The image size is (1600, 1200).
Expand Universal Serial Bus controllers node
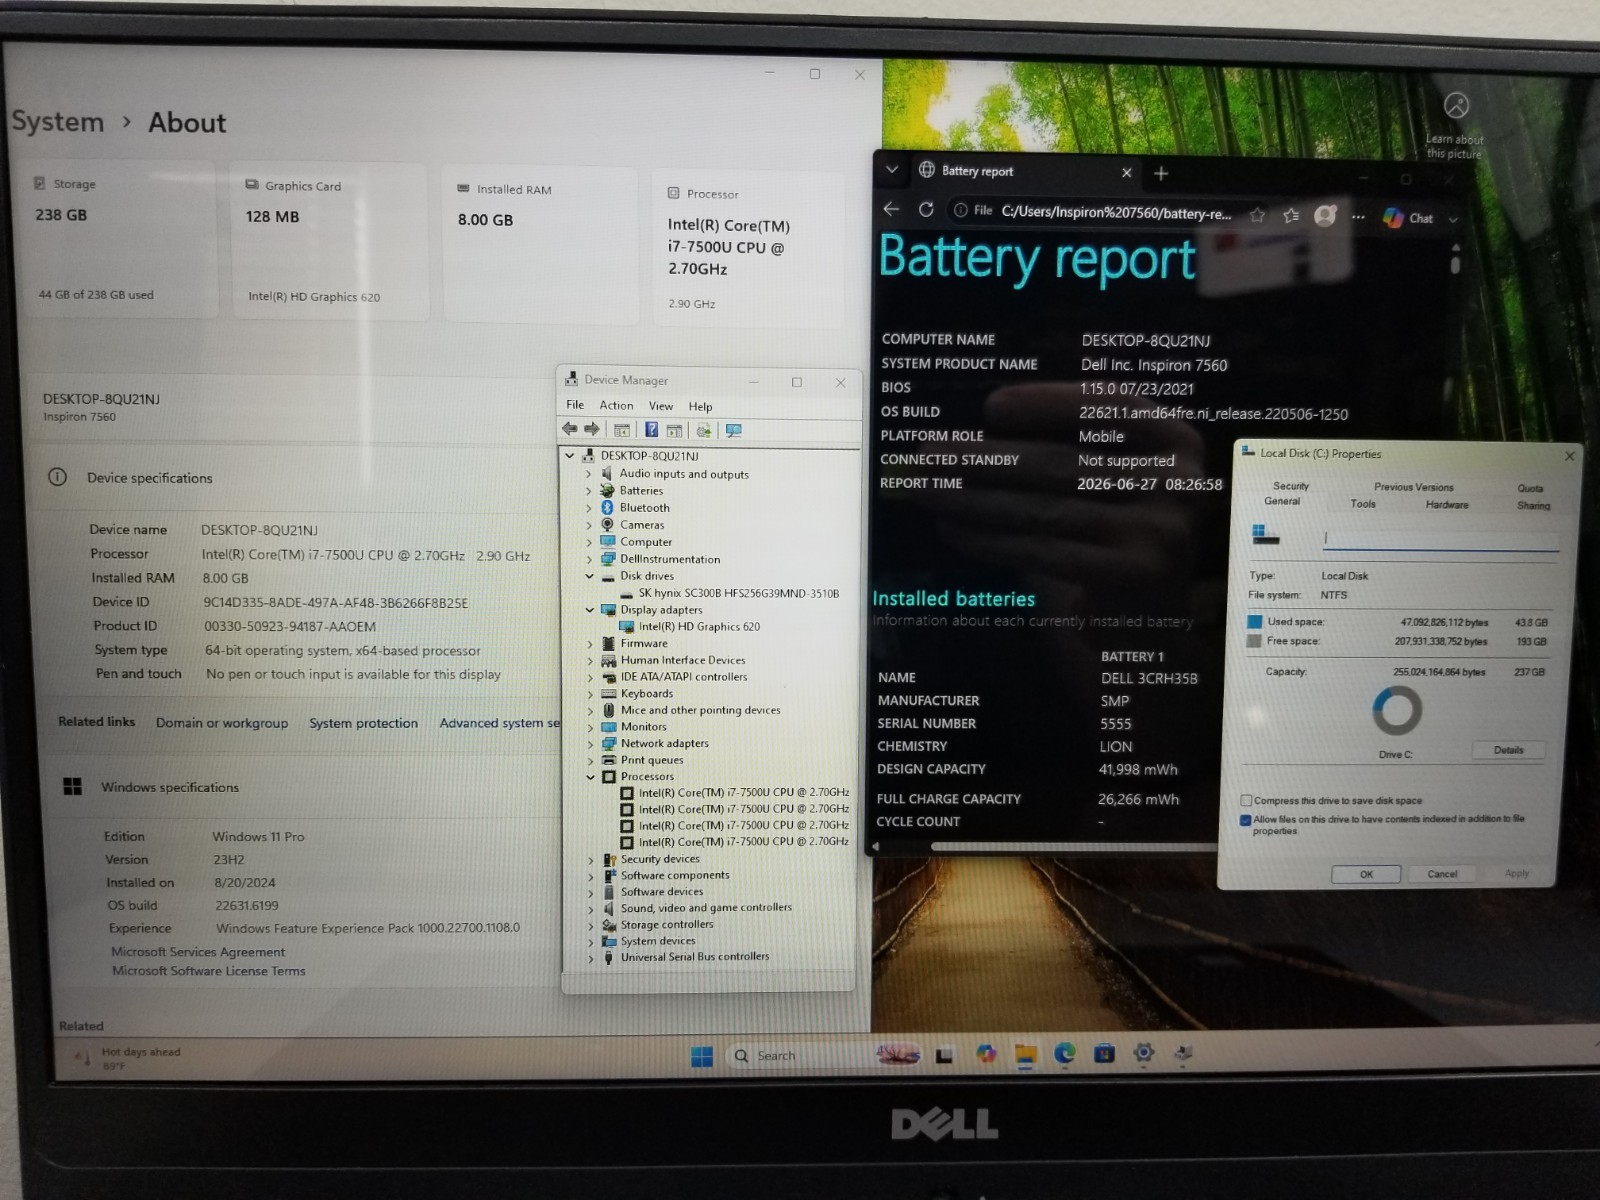click(591, 958)
